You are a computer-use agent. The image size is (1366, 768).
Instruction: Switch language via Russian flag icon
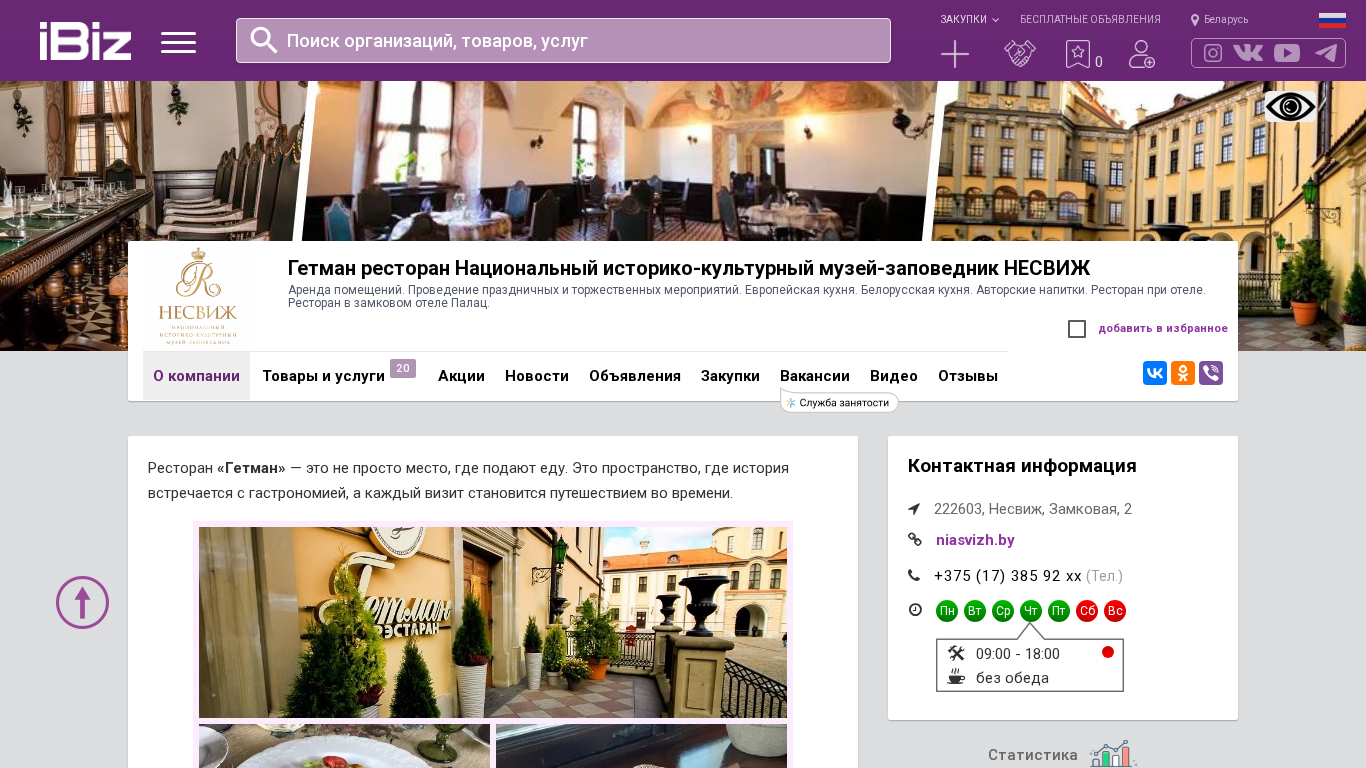[1332, 20]
